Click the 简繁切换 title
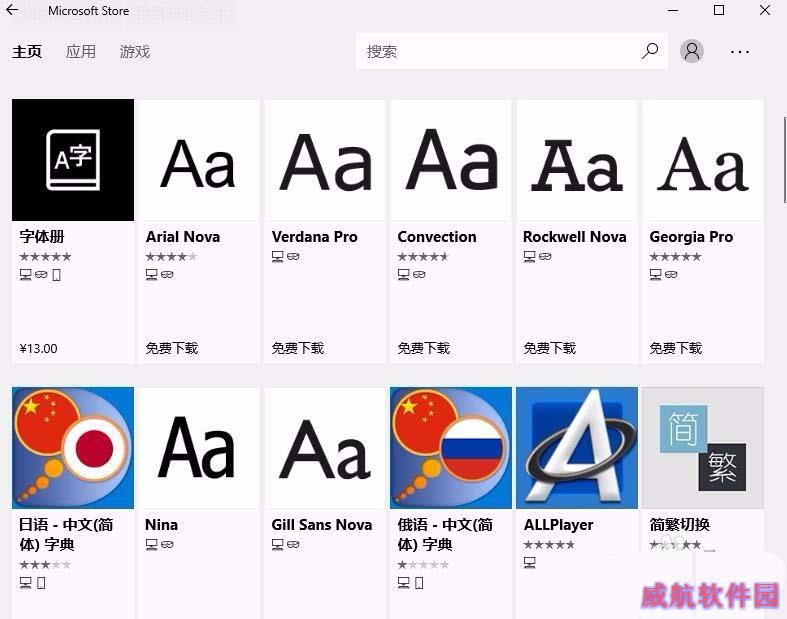 pos(680,525)
